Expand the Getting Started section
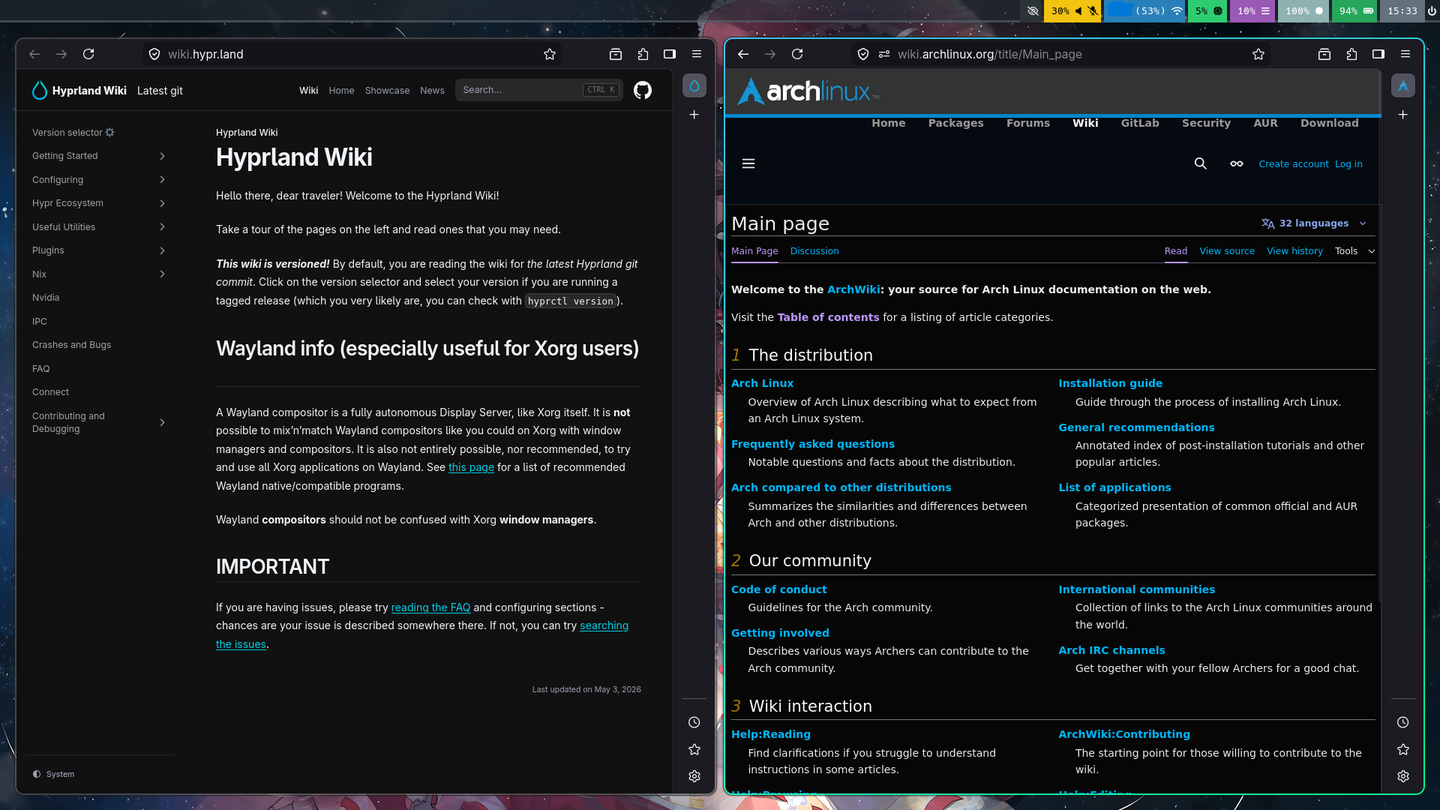Viewport: 1440px width, 810px height. [98, 156]
